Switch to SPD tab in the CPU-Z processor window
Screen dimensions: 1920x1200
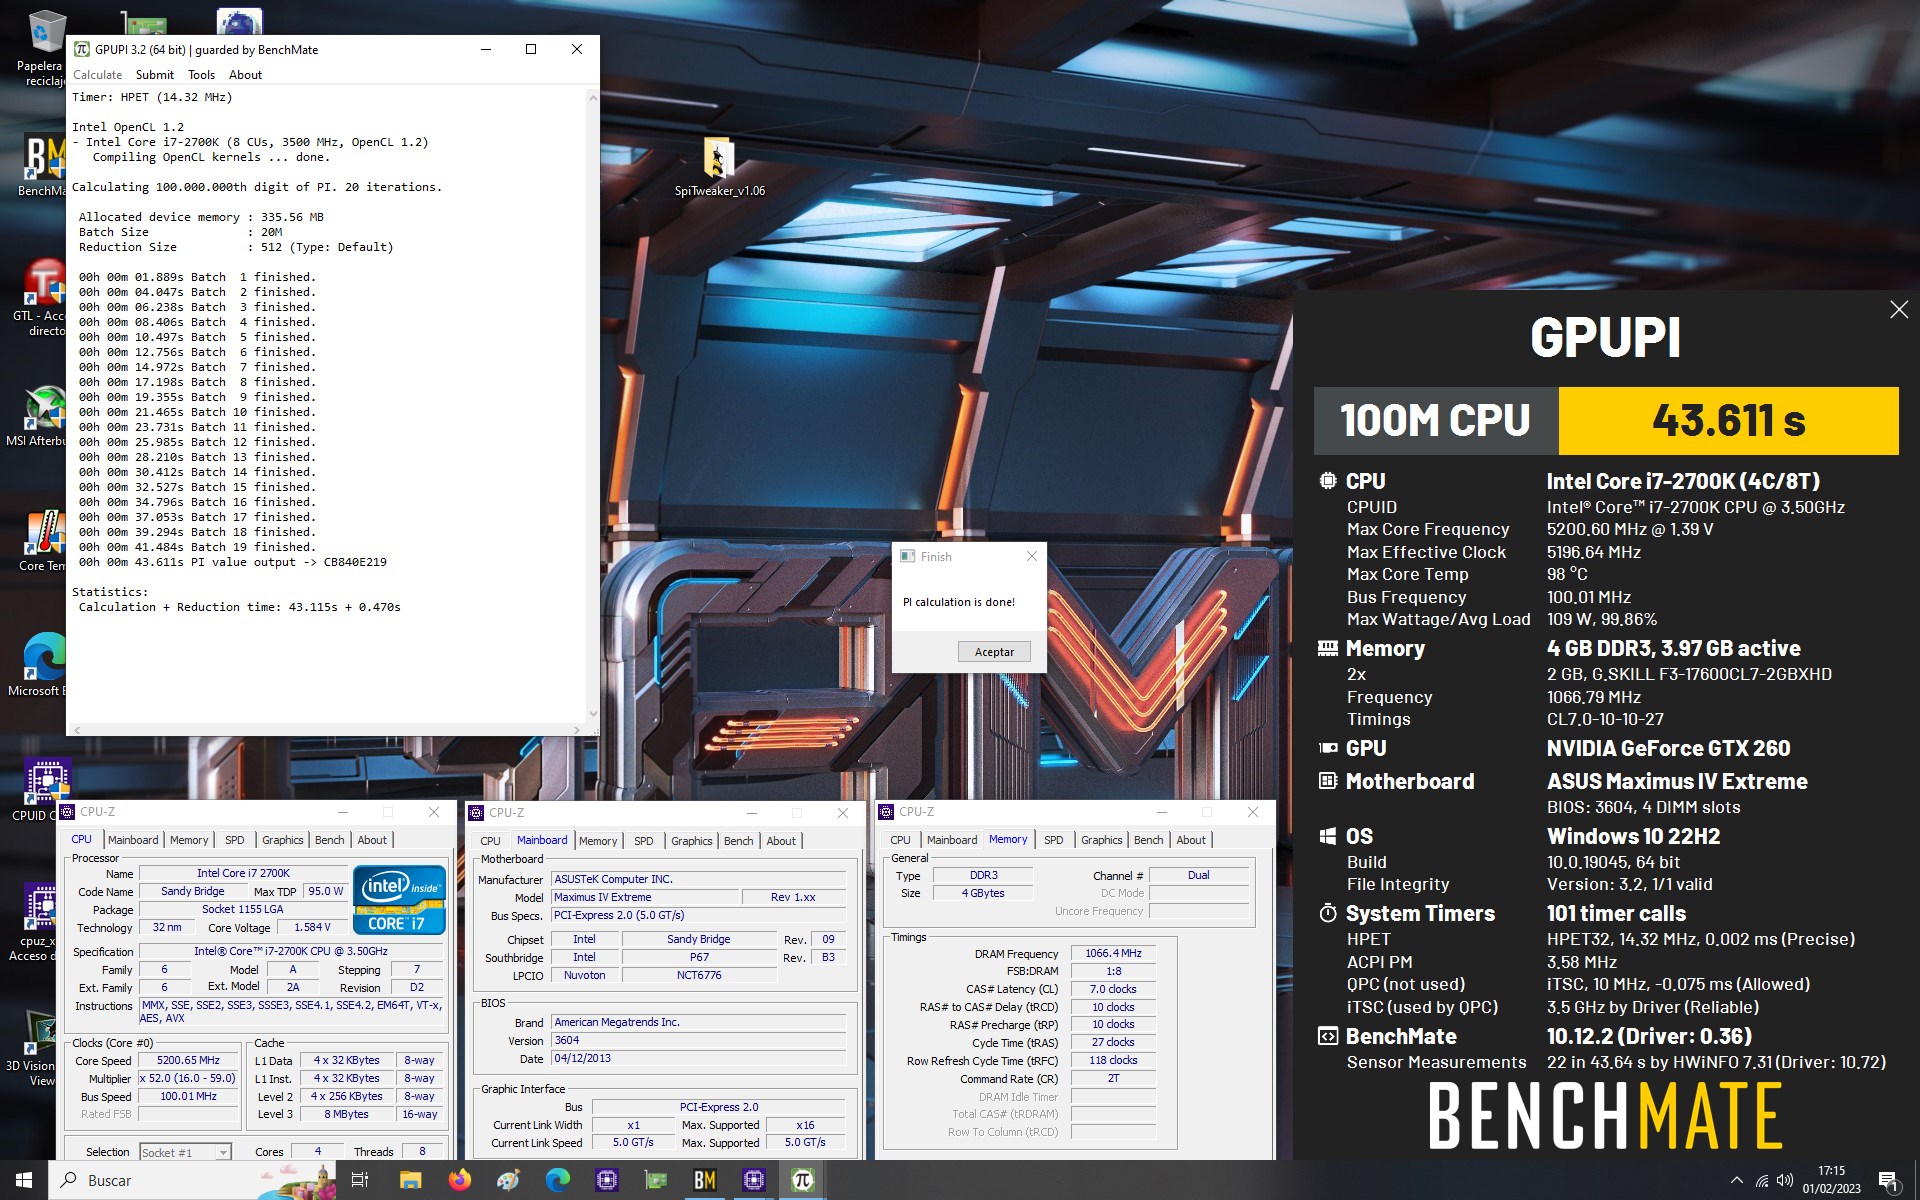(x=235, y=840)
